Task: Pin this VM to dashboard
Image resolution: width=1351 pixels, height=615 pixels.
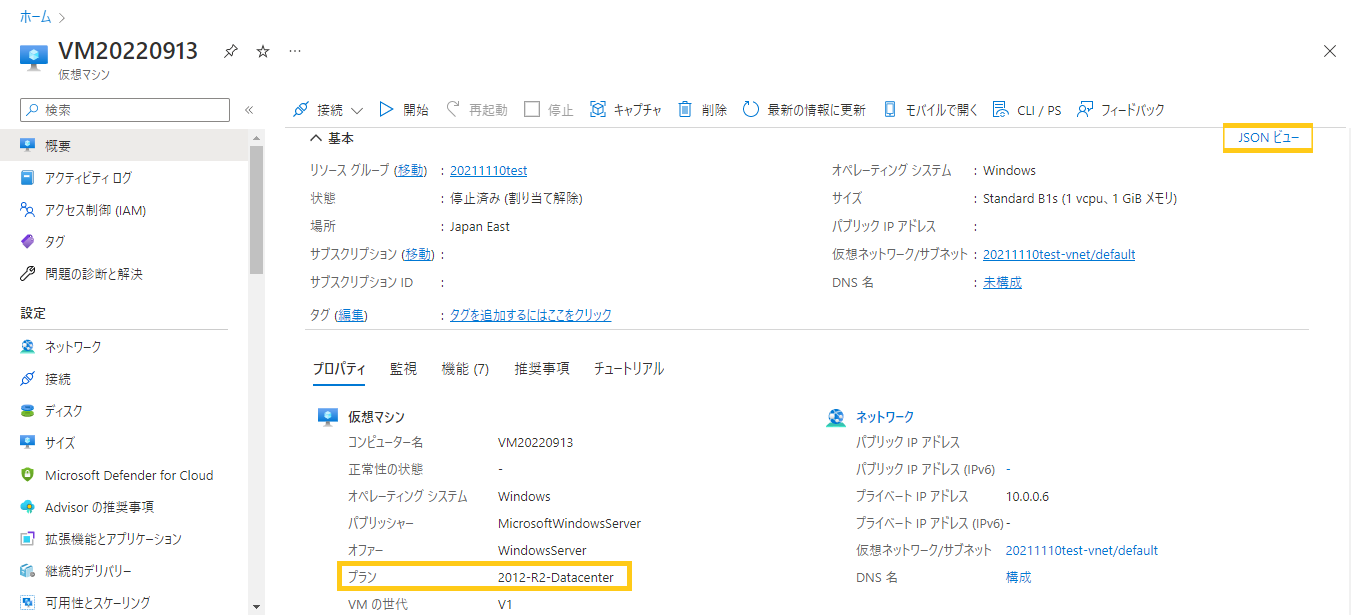Action: click(230, 51)
